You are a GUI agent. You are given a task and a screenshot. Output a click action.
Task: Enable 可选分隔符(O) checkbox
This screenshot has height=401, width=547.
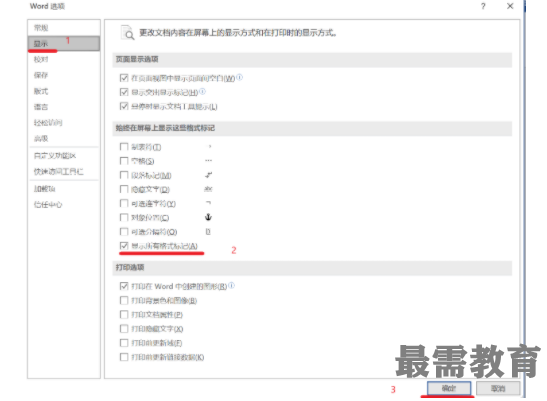(124, 231)
